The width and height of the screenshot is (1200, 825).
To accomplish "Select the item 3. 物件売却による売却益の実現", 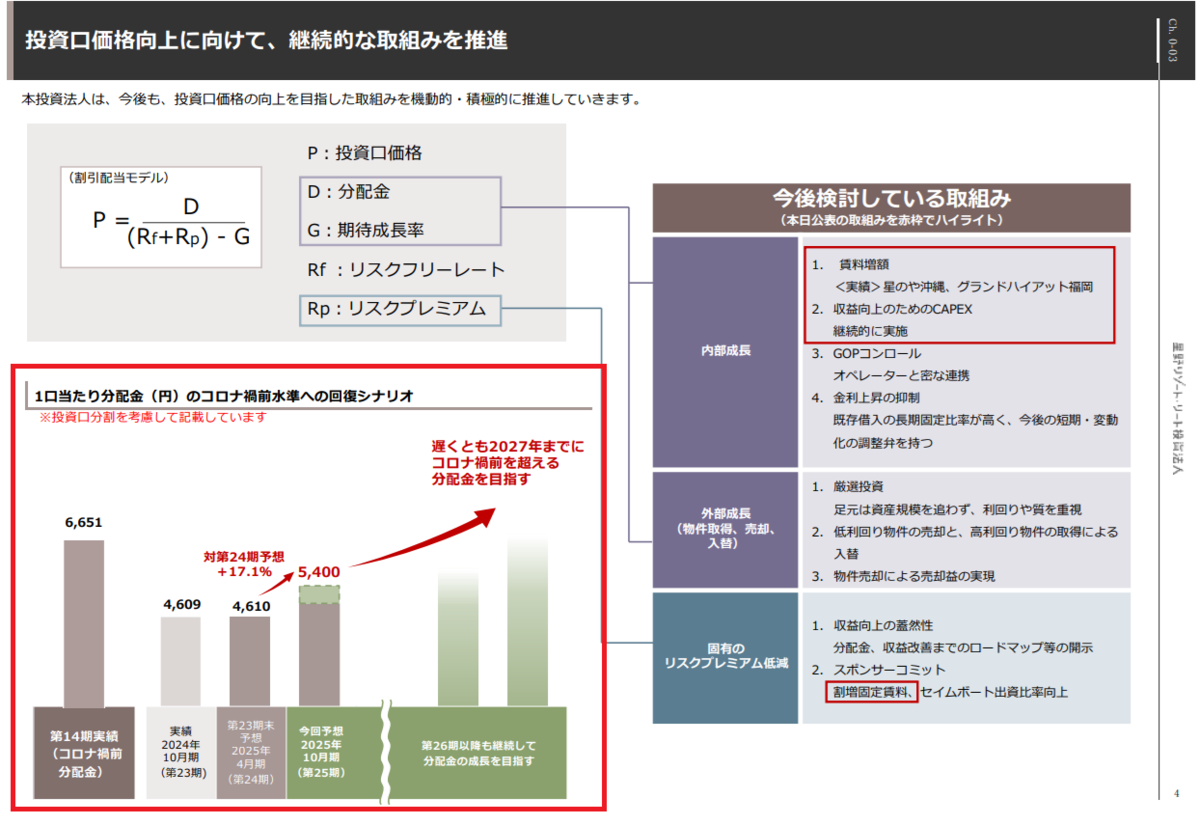I will [x=903, y=576].
